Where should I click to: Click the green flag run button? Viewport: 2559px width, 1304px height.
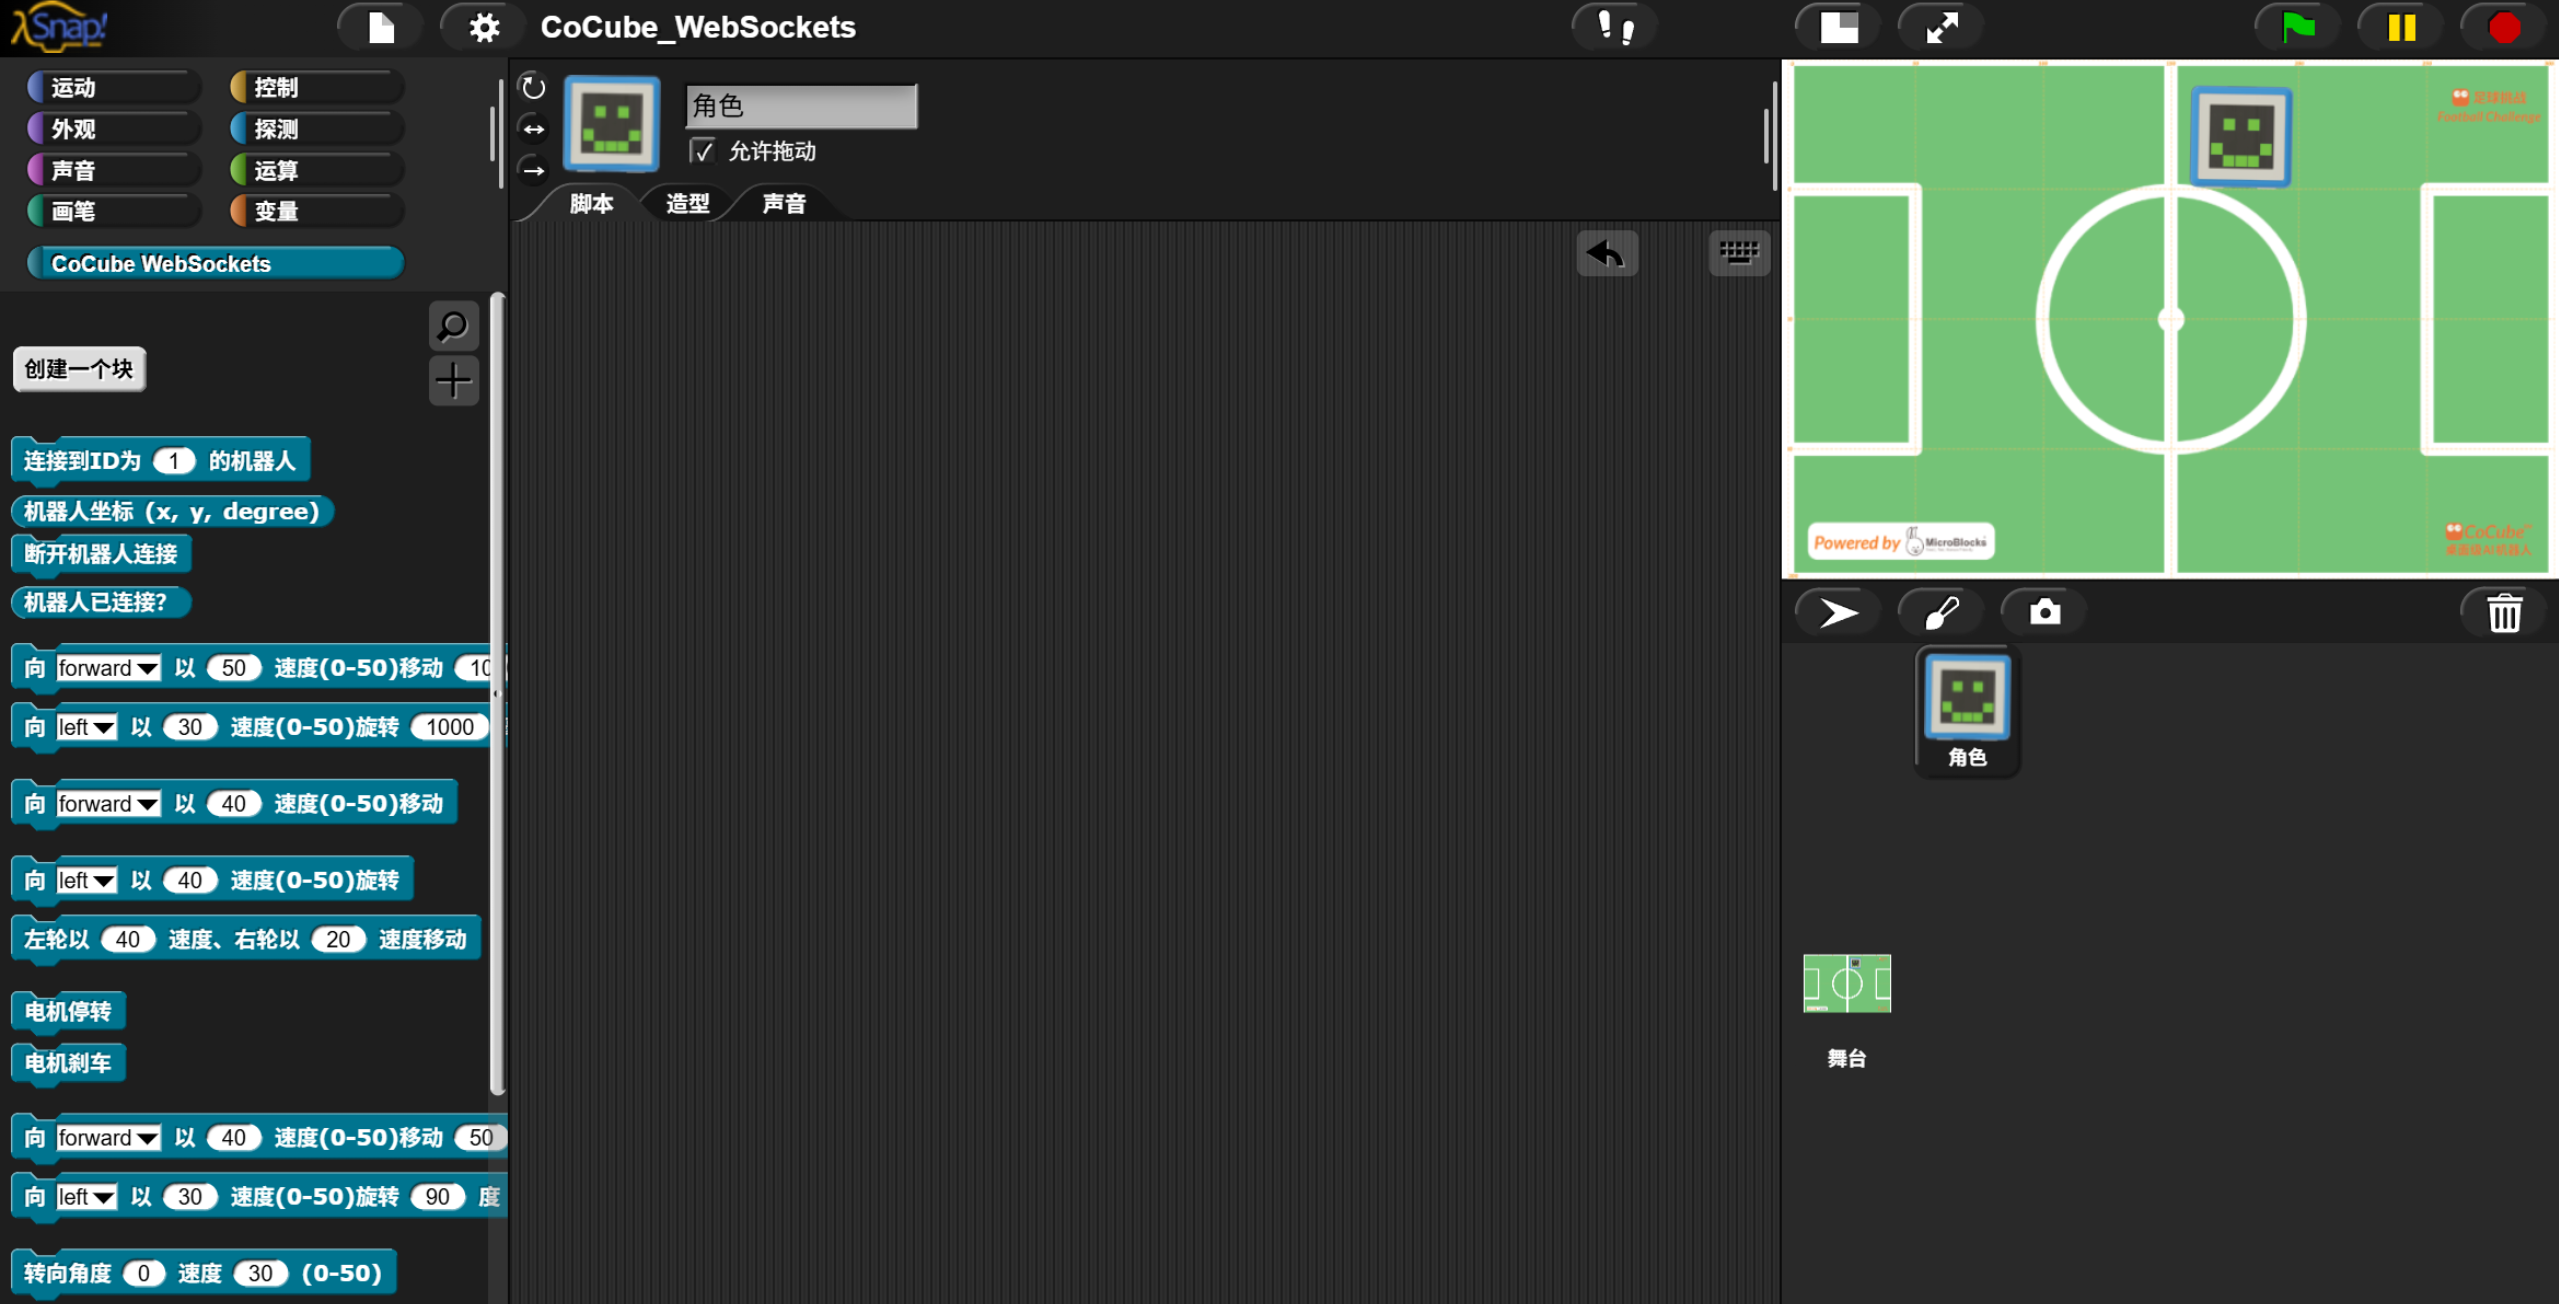point(2297,27)
